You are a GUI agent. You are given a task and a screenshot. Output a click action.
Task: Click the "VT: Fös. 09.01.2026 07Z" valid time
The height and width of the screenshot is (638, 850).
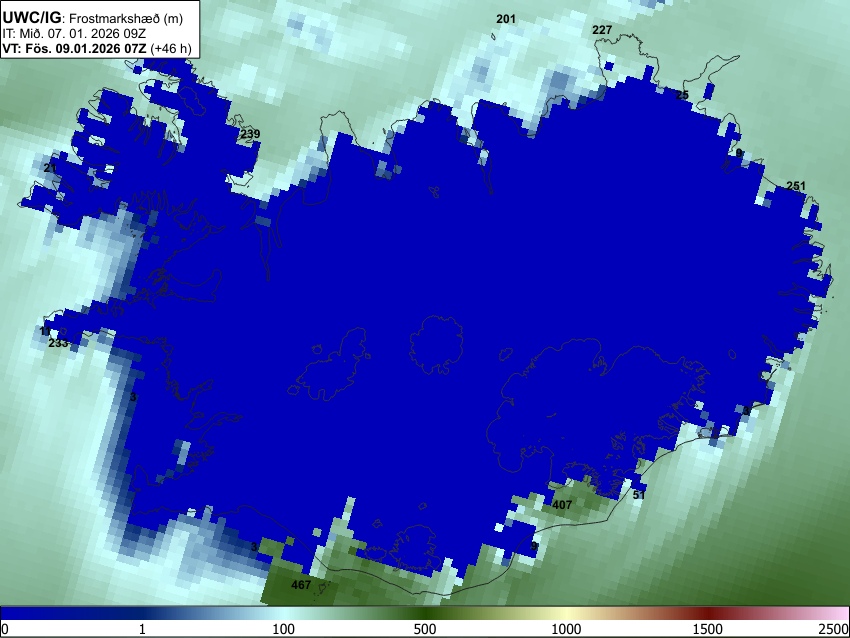pos(74,49)
